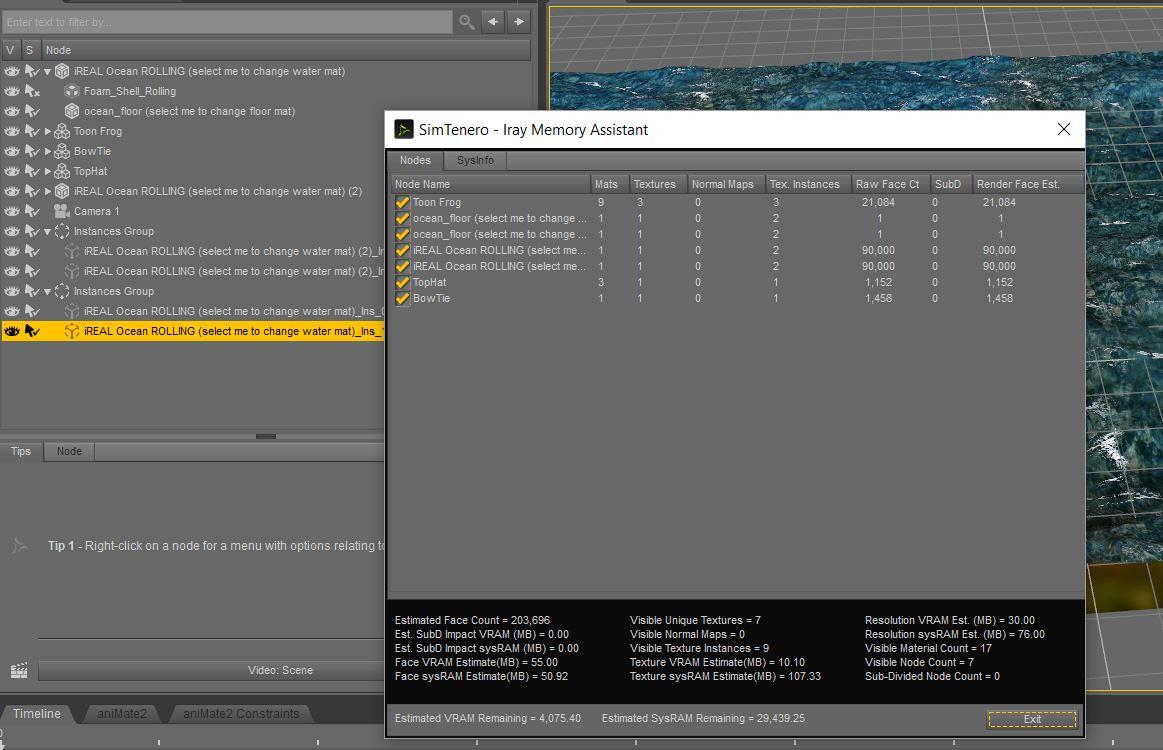Toggle selectability arrow for Camera 1
Image resolution: width=1163 pixels, height=750 pixels.
click(32, 211)
